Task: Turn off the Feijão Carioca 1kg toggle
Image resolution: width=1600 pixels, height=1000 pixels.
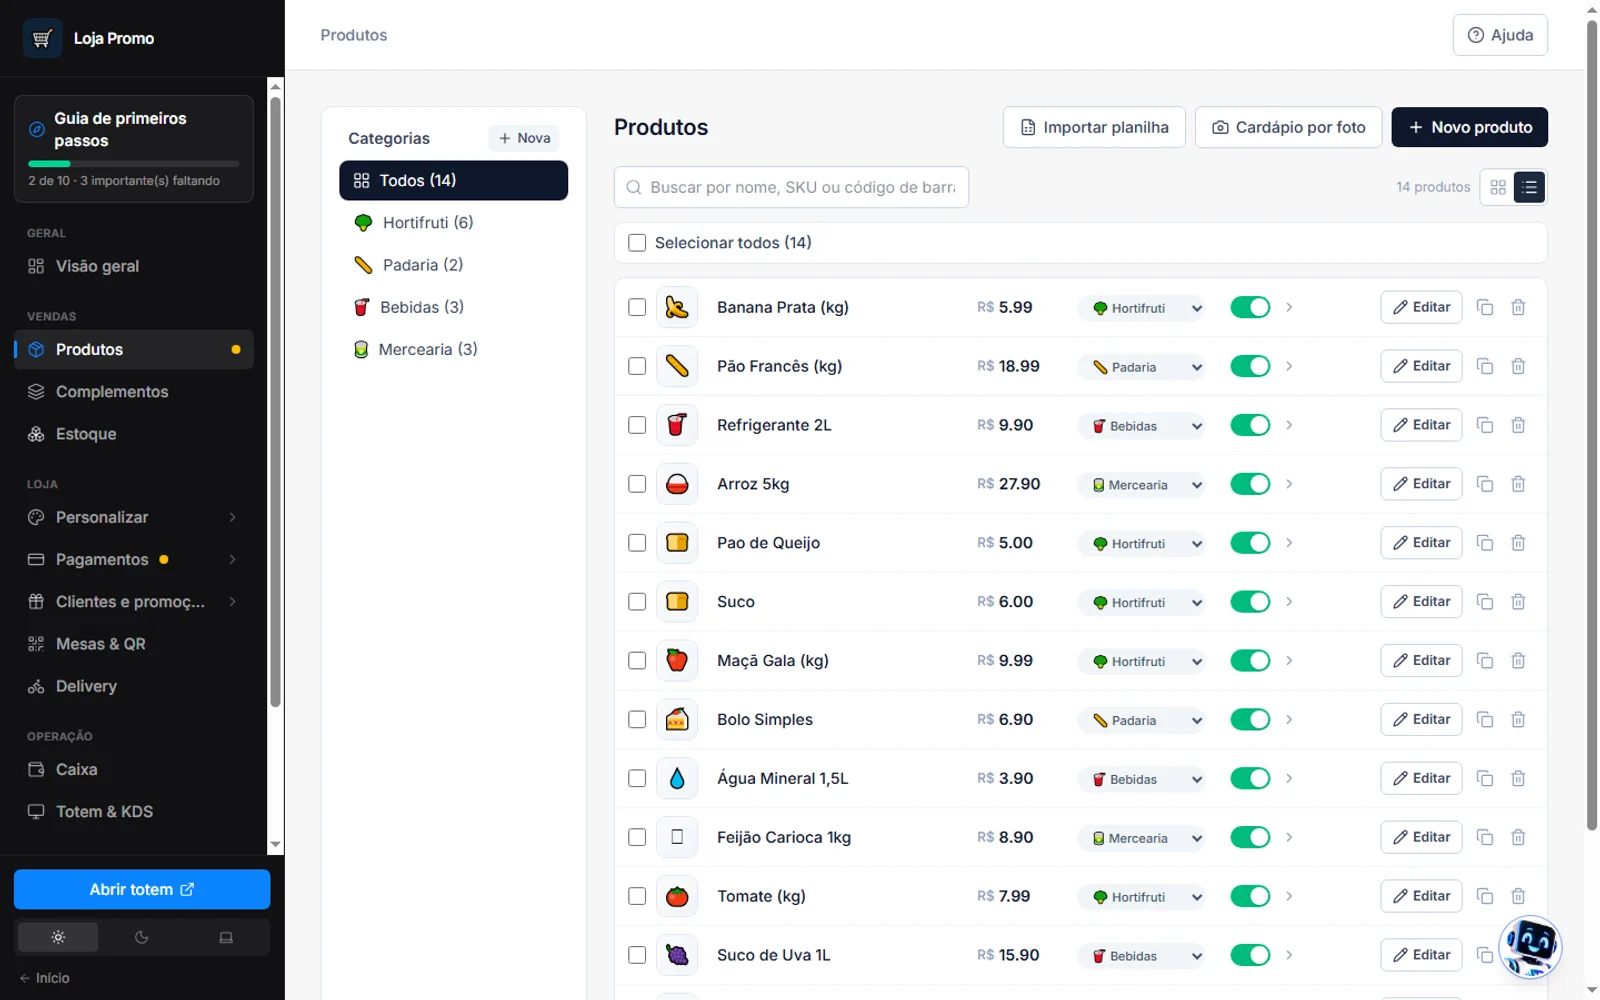Action: (x=1250, y=837)
